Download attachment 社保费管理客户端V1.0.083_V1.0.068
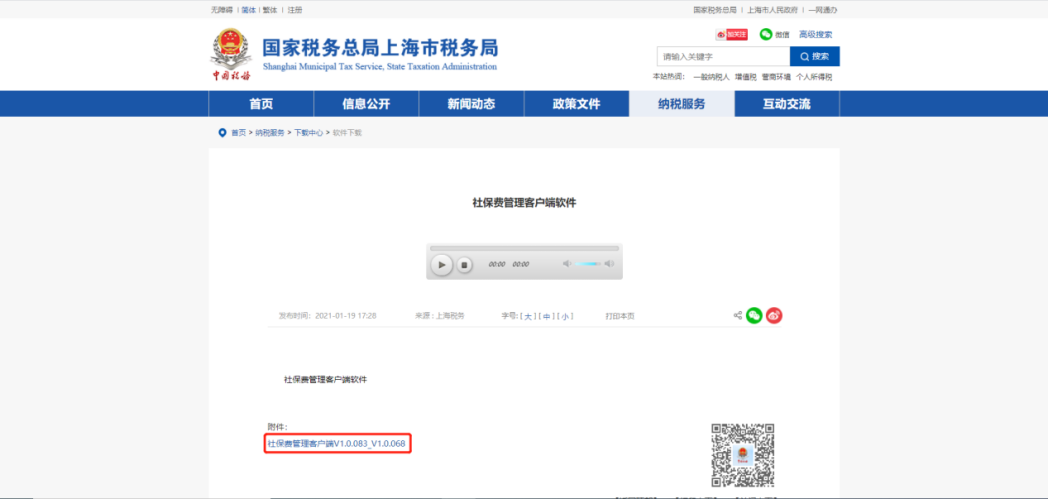This screenshot has height=499, width=1048. [336, 443]
